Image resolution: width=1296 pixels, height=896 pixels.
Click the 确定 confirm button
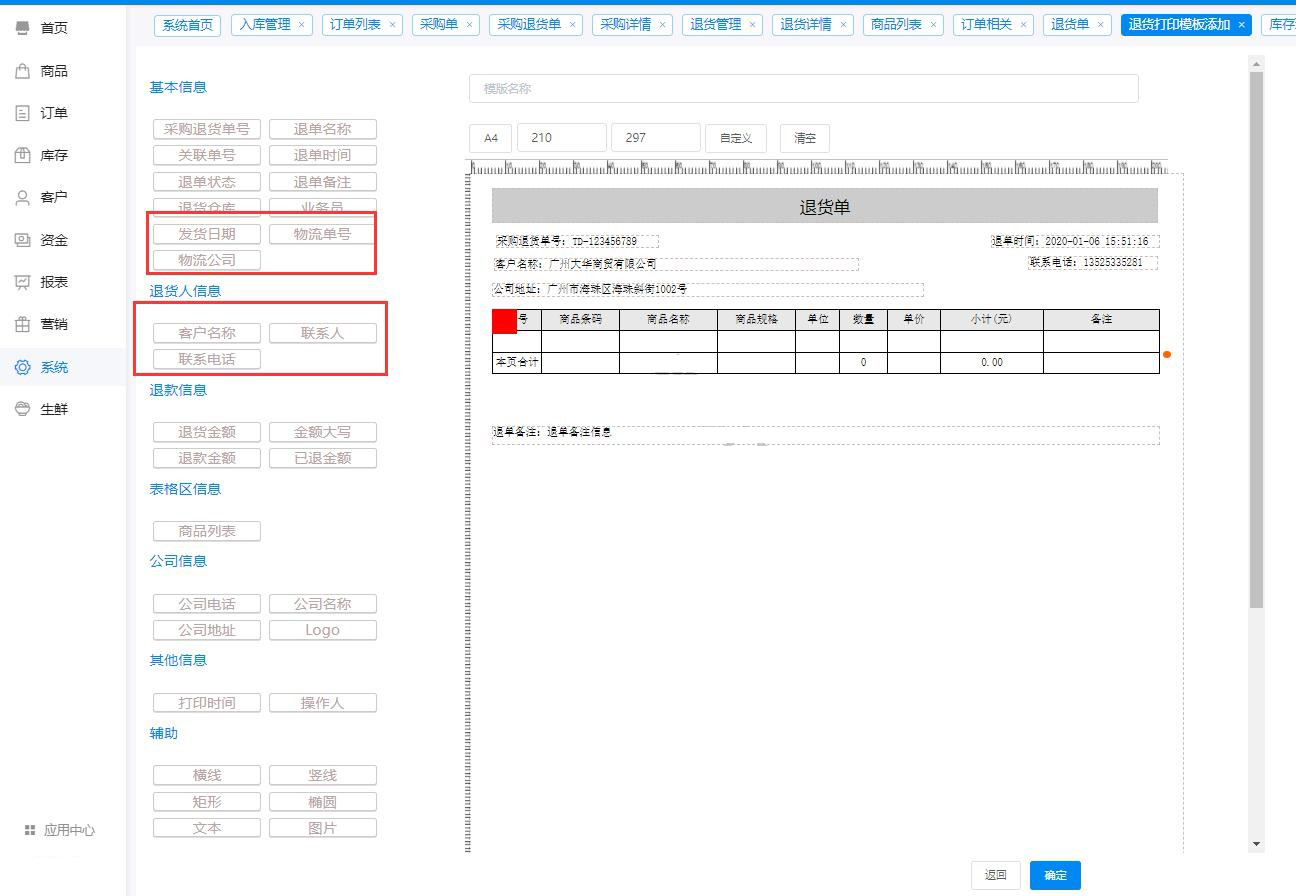[x=1055, y=875]
